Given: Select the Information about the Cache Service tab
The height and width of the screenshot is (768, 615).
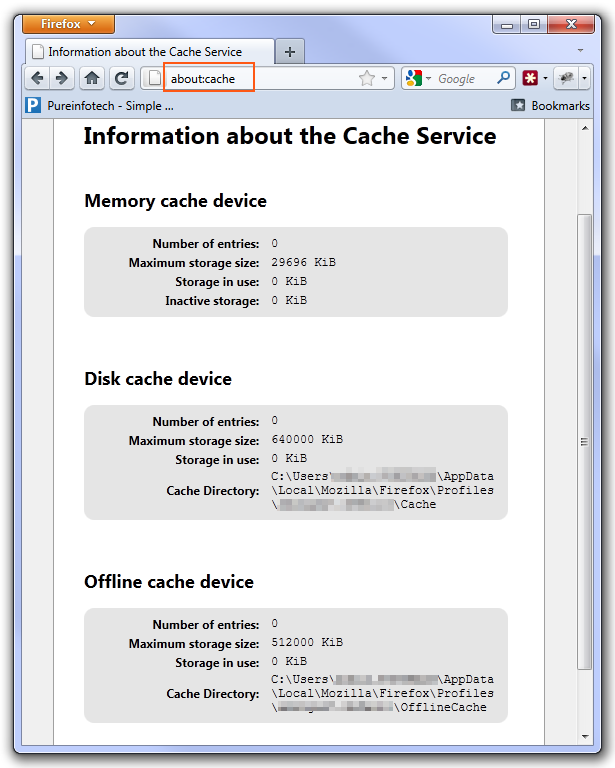Looking at the screenshot, I should click(149, 51).
